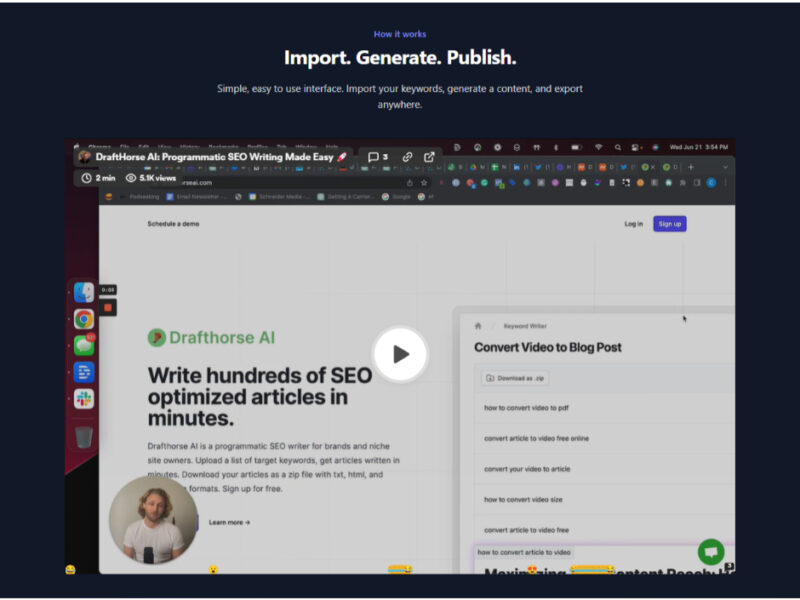Click the presenter's webcam bubble thumbnail
Screen dimensions: 800x600
click(153, 521)
